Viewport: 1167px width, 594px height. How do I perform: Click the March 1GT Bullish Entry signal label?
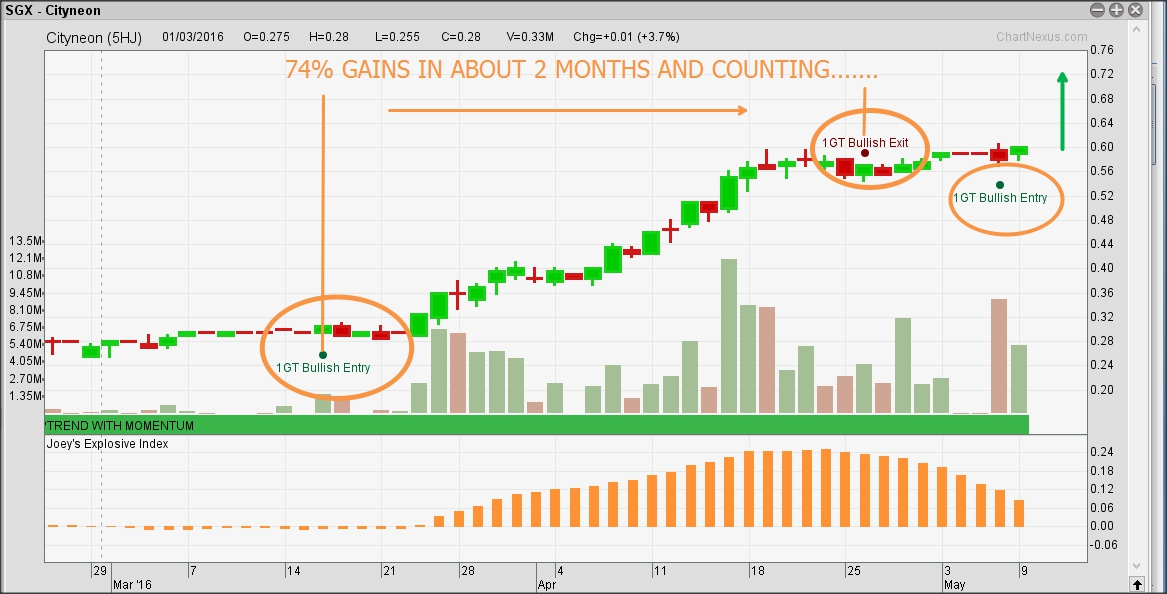323,368
